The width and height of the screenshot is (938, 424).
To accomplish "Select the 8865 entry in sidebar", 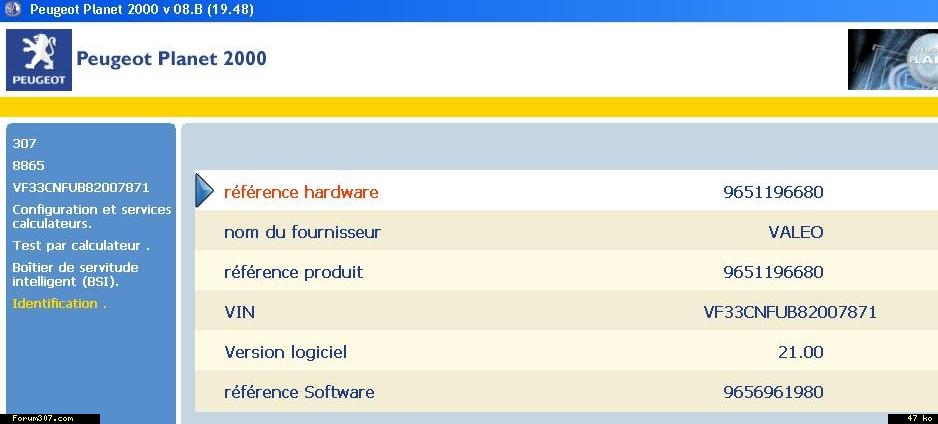I will 29,165.
